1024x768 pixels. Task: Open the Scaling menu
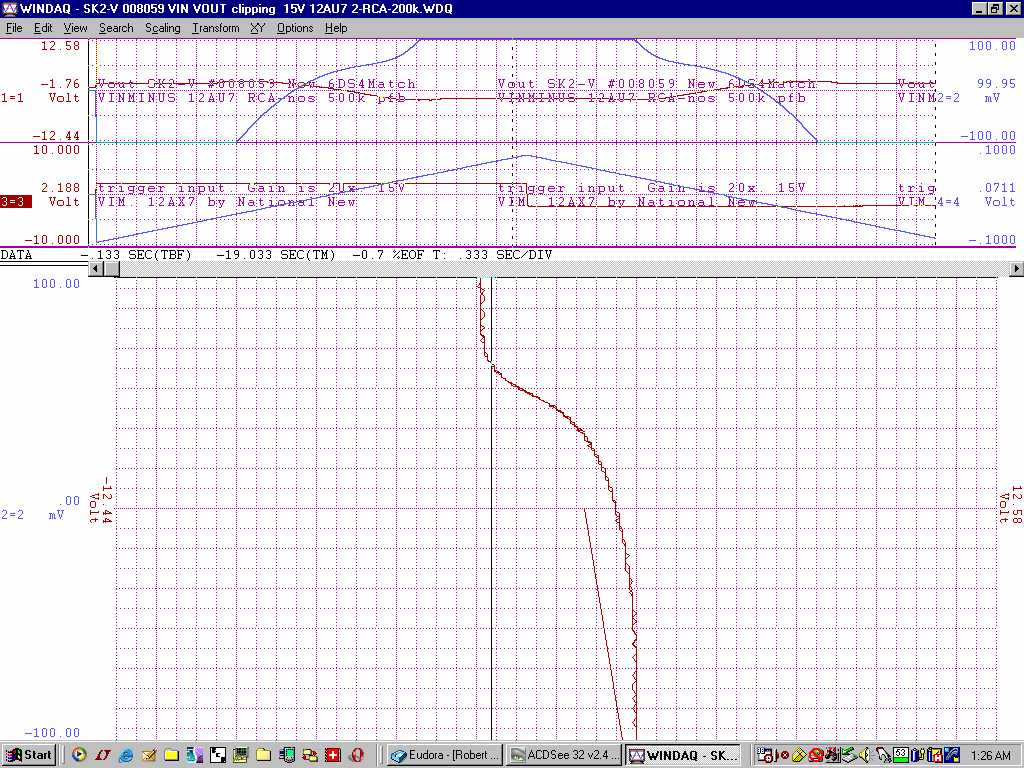(x=162, y=28)
